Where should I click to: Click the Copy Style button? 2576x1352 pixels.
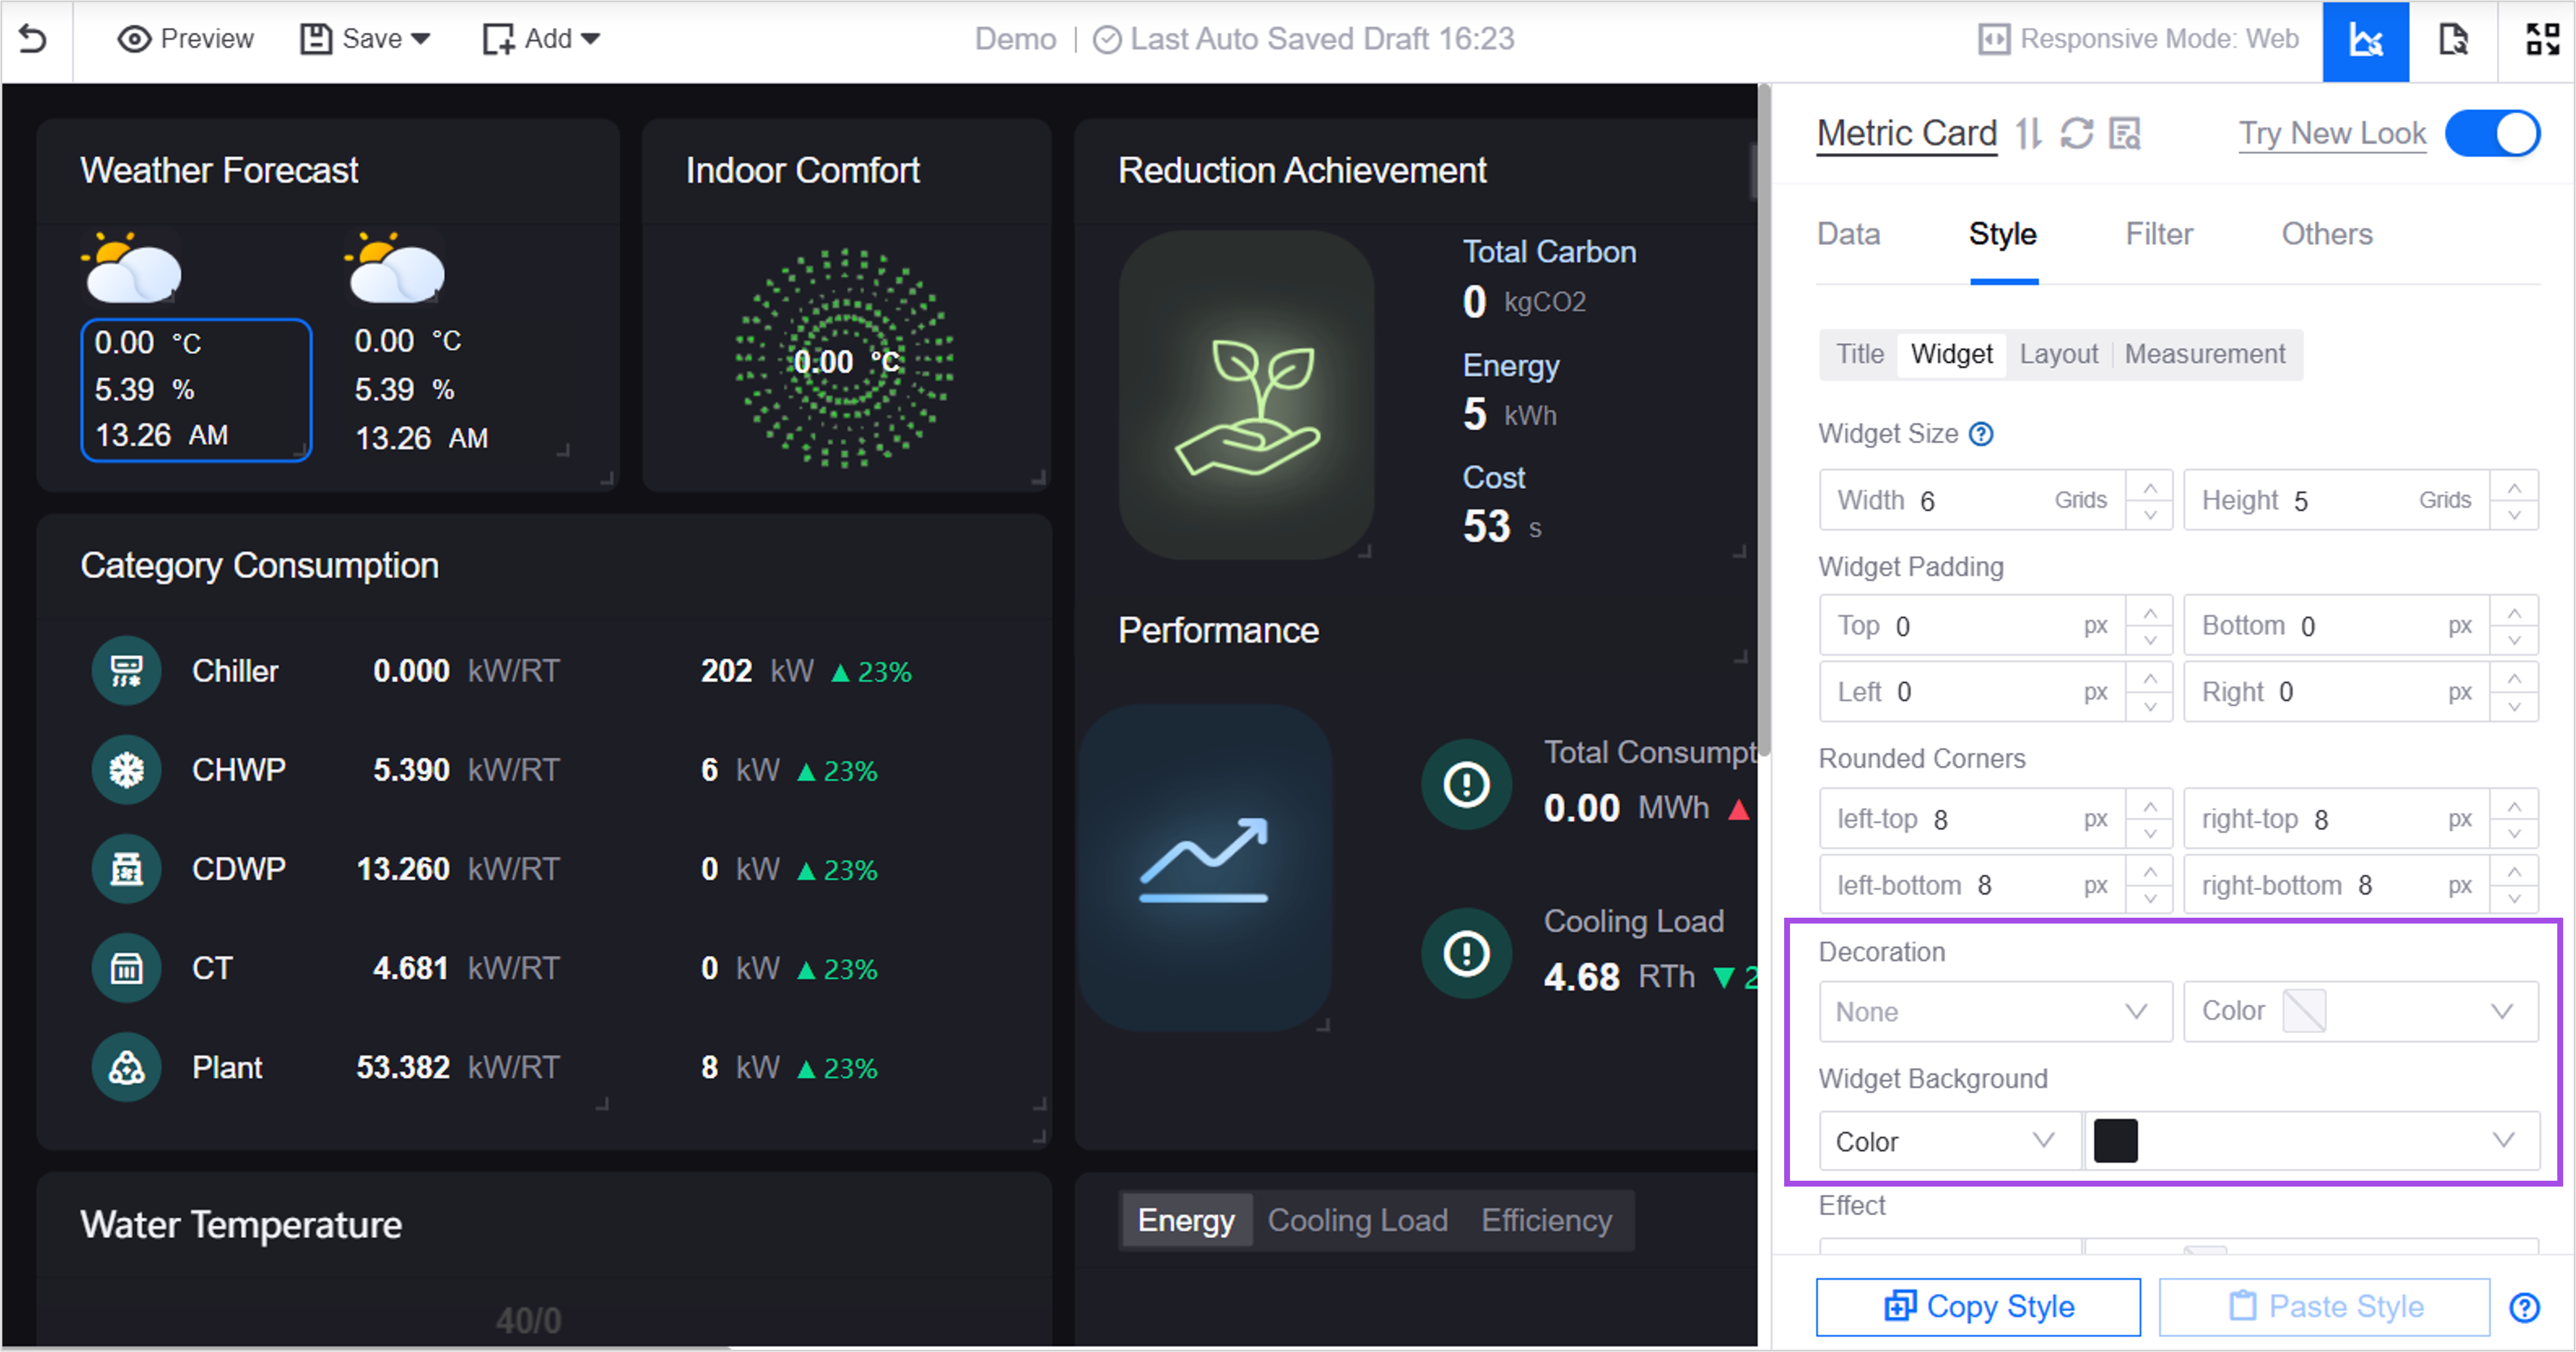pyautogui.click(x=1978, y=1307)
